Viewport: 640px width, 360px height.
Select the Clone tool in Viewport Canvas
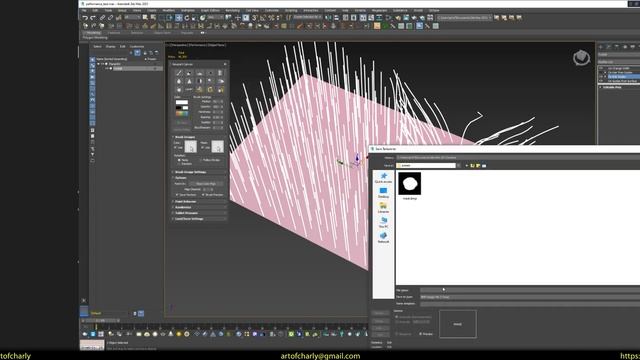tap(200, 73)
